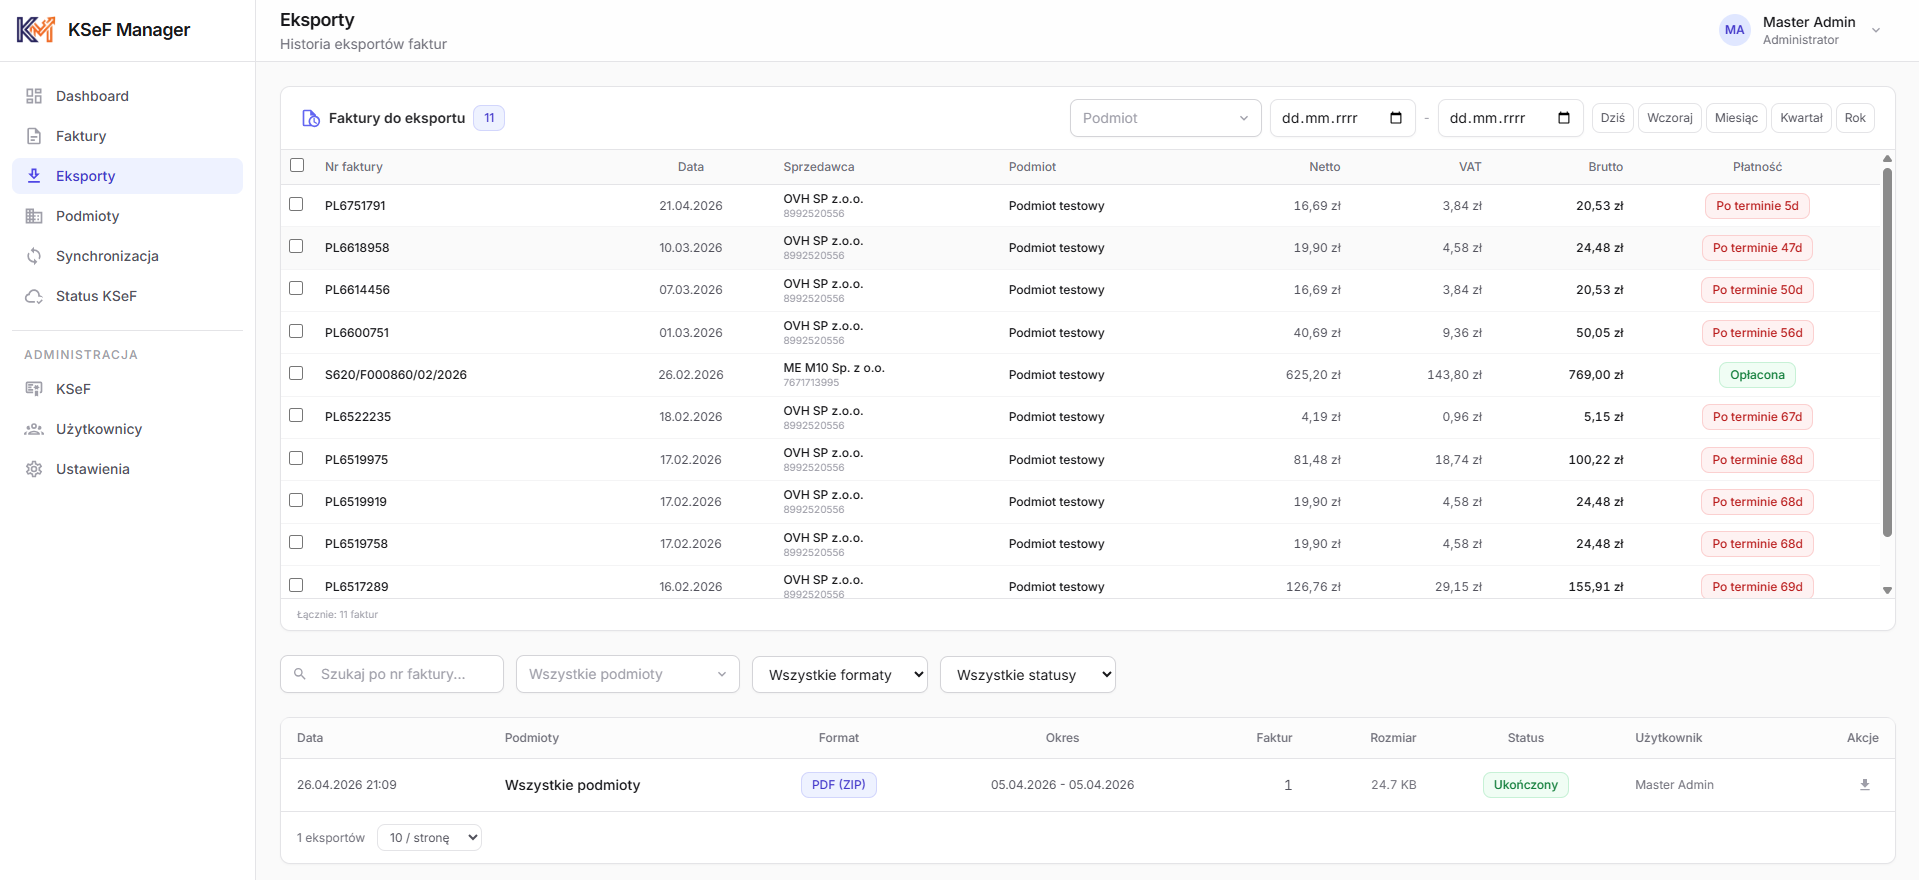Check invoice PL6751791
Viewport: 1919px width, 880px height.
click(296, 204)
